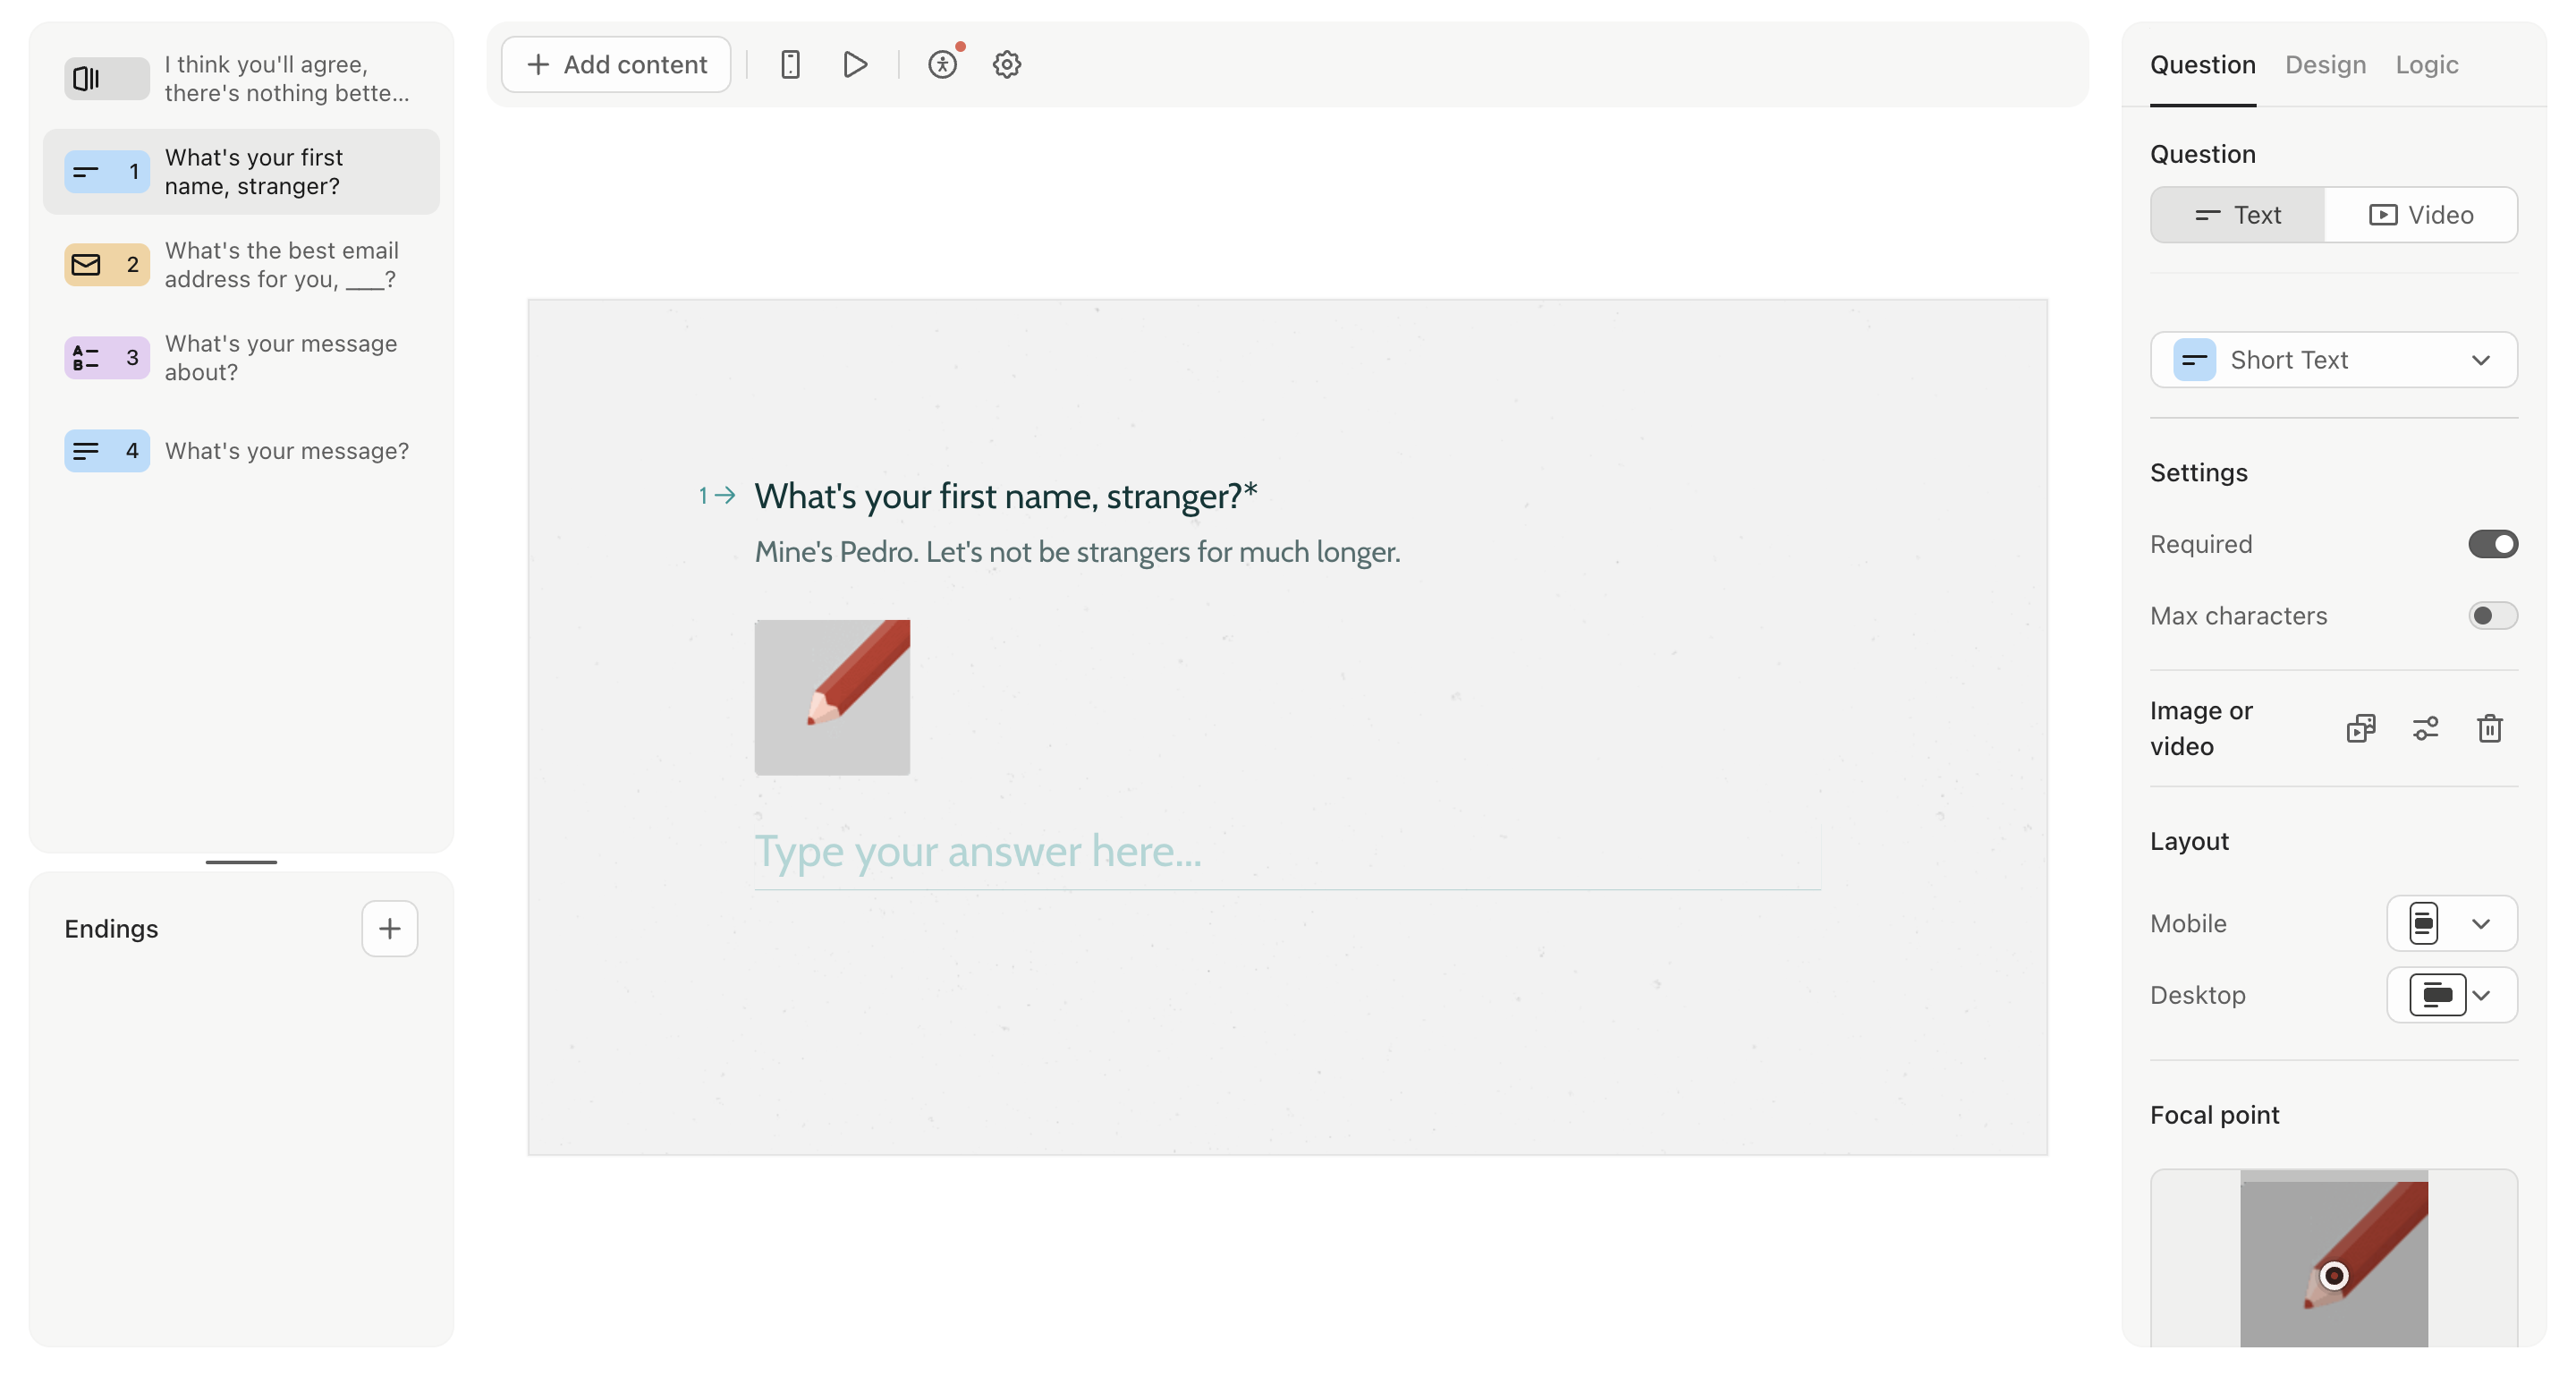Image resolution: width=2576 pixels, height=1376 pixels.
Task: Click the Short Text type icon in the dropdown
Action: click(2195, 359)
